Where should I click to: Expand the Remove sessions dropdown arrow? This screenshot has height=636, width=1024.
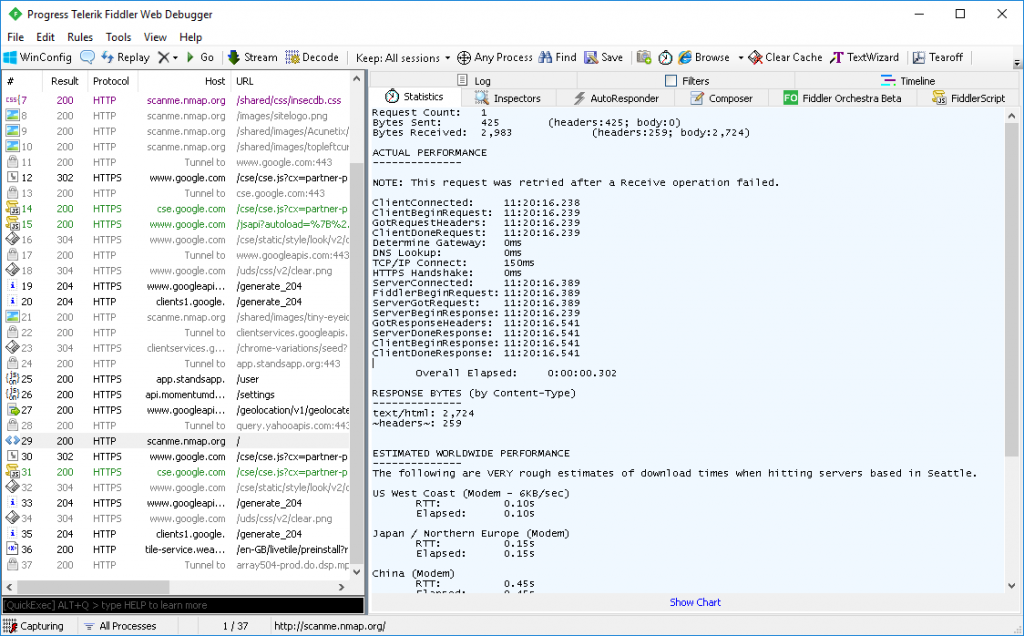click(175, 58)
